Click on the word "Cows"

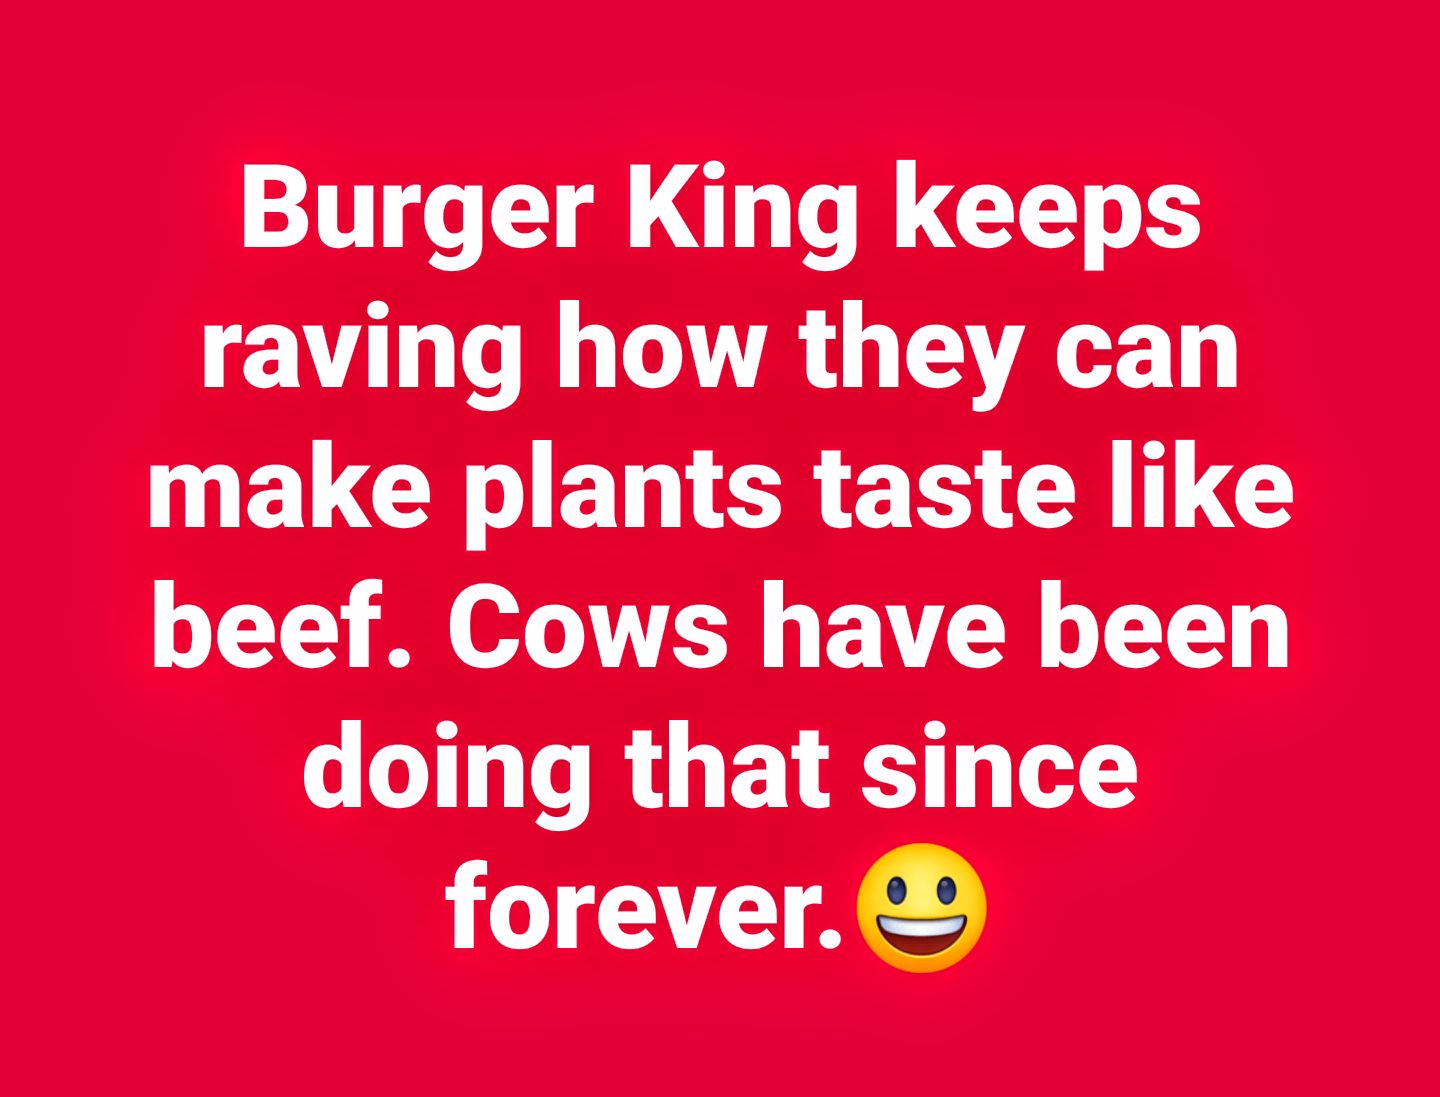coord(588,629)
